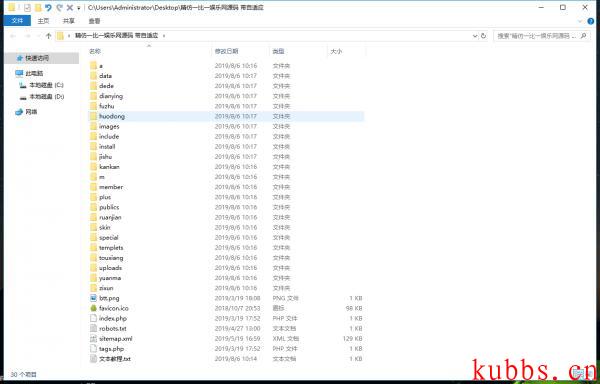600x384 pixels.
Task: Select the sitemap.xml file icon
Action: point(93,339)
